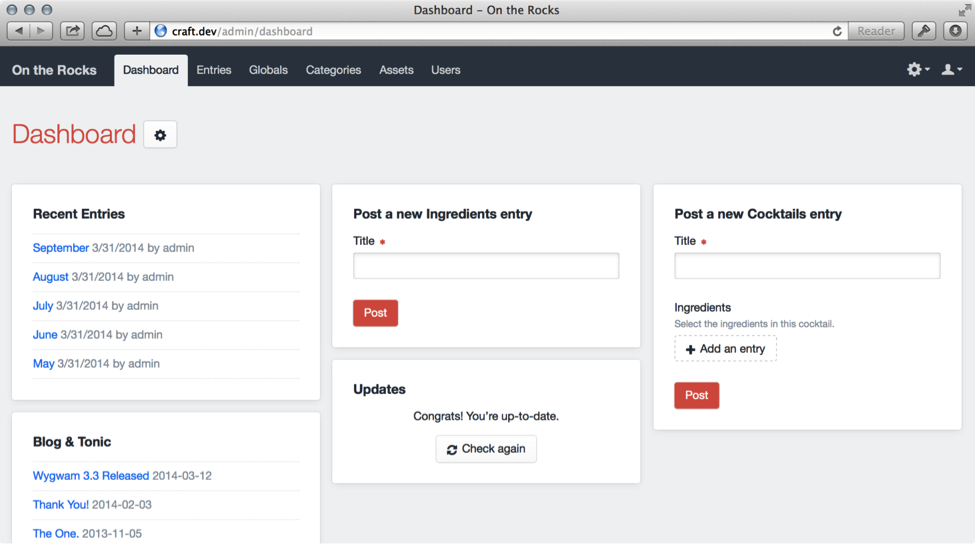Add bookmark with the plus button
Screen dimensions: 975x544
point(136,30)
